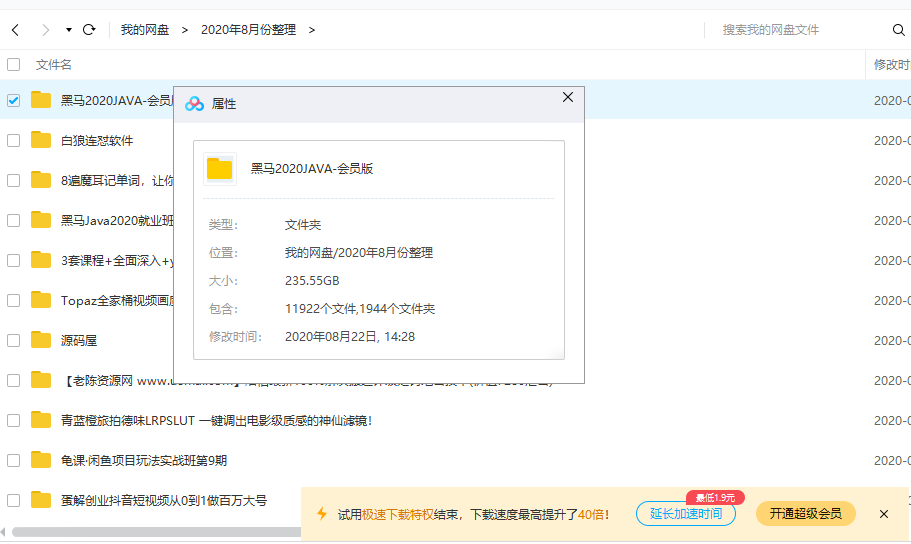Refresh the file list

89,30
